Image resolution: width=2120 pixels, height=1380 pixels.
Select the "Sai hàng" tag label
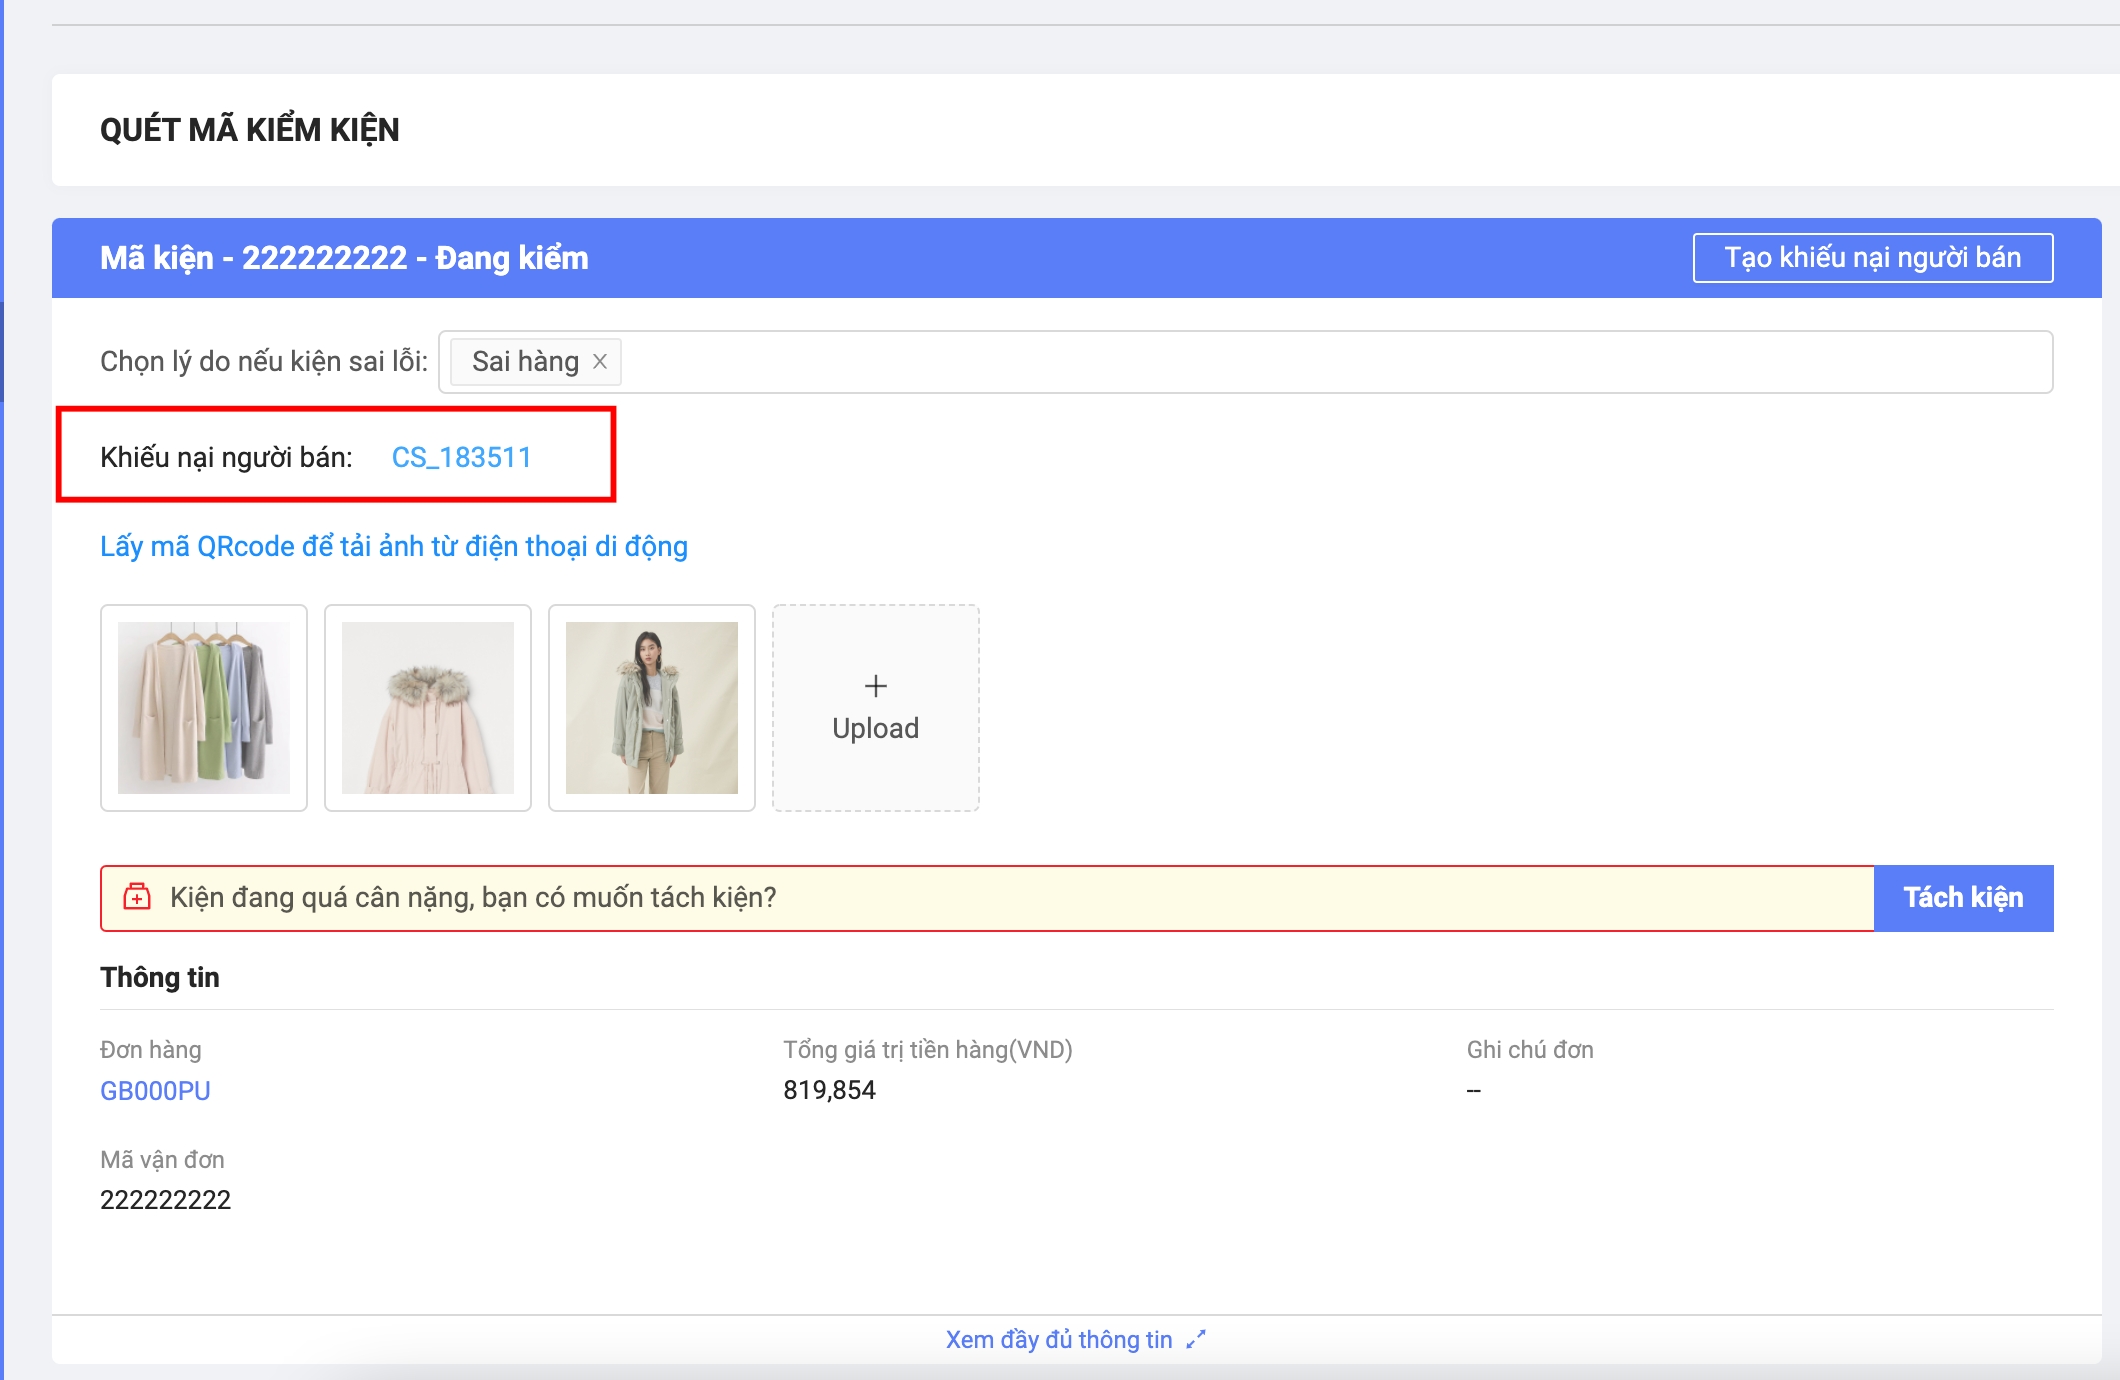pos(525,362)
